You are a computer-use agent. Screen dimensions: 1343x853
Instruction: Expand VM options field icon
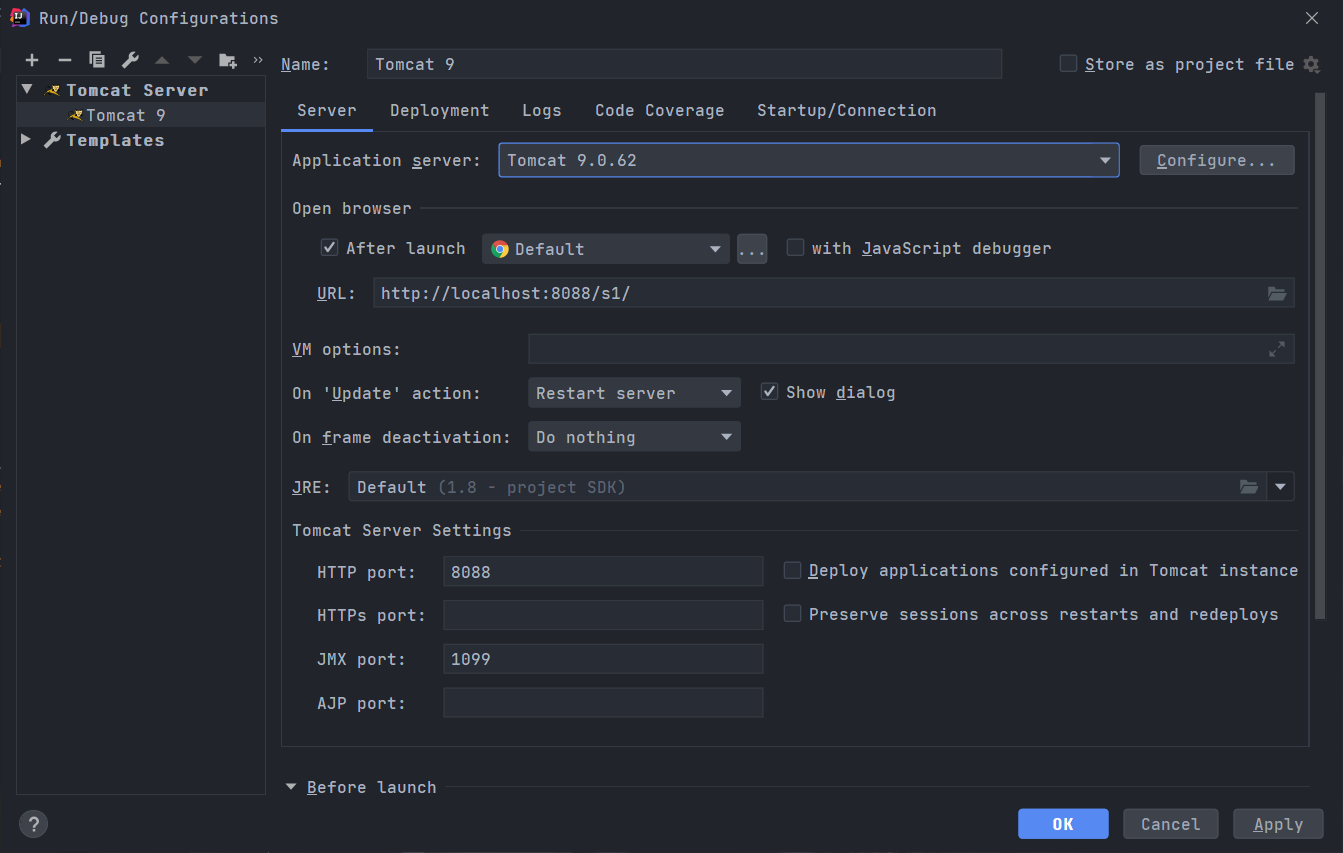1277,349
